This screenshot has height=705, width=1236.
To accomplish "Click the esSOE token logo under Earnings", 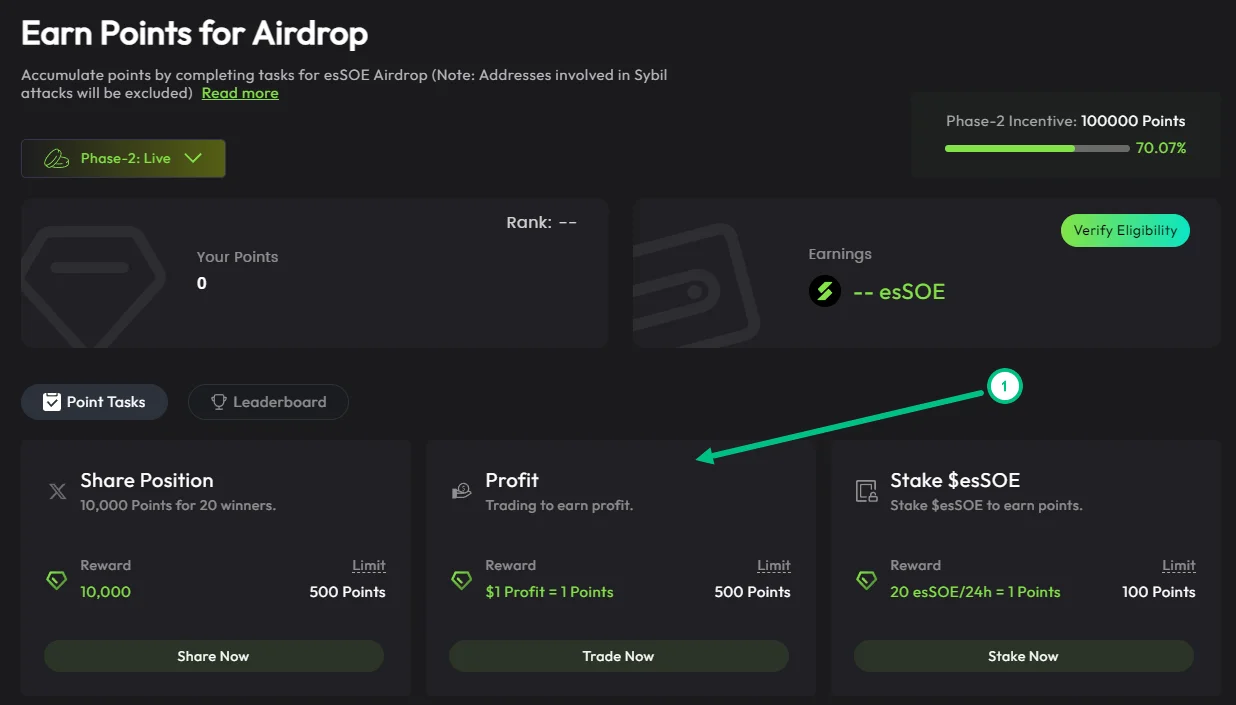I will tap(825, 291).
